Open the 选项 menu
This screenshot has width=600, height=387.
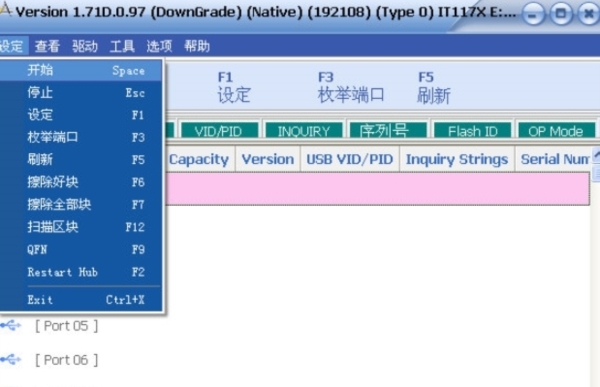pyautogui.click(x=159, y=46)
